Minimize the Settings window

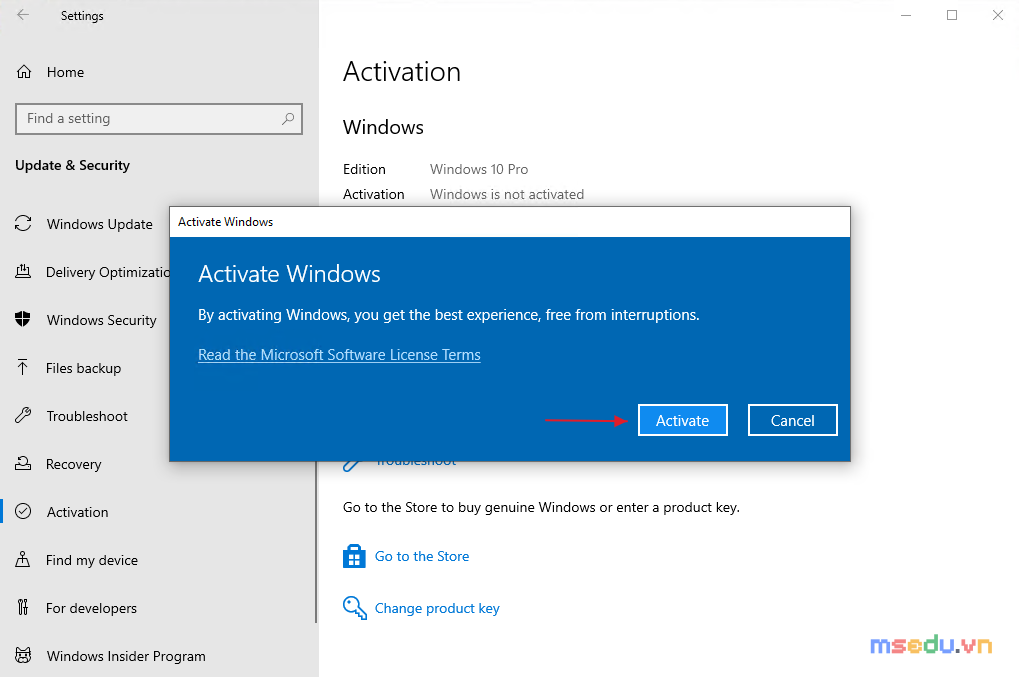906,15
